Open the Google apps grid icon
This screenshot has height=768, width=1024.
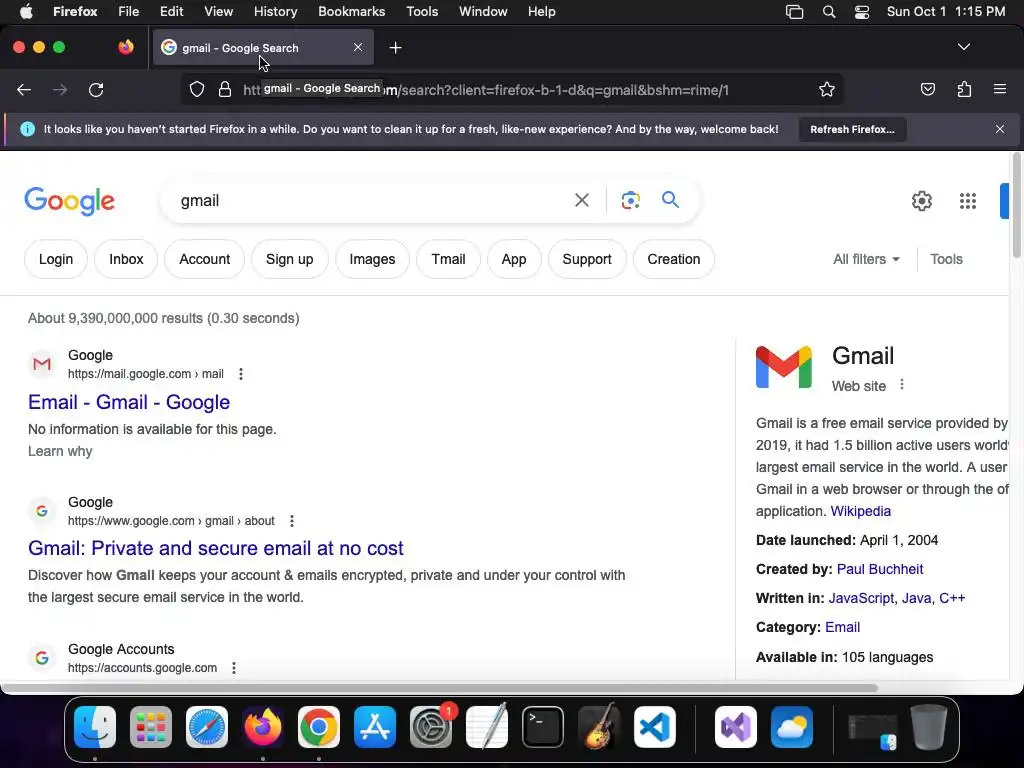pyautogui.click(x=968, y=200)
